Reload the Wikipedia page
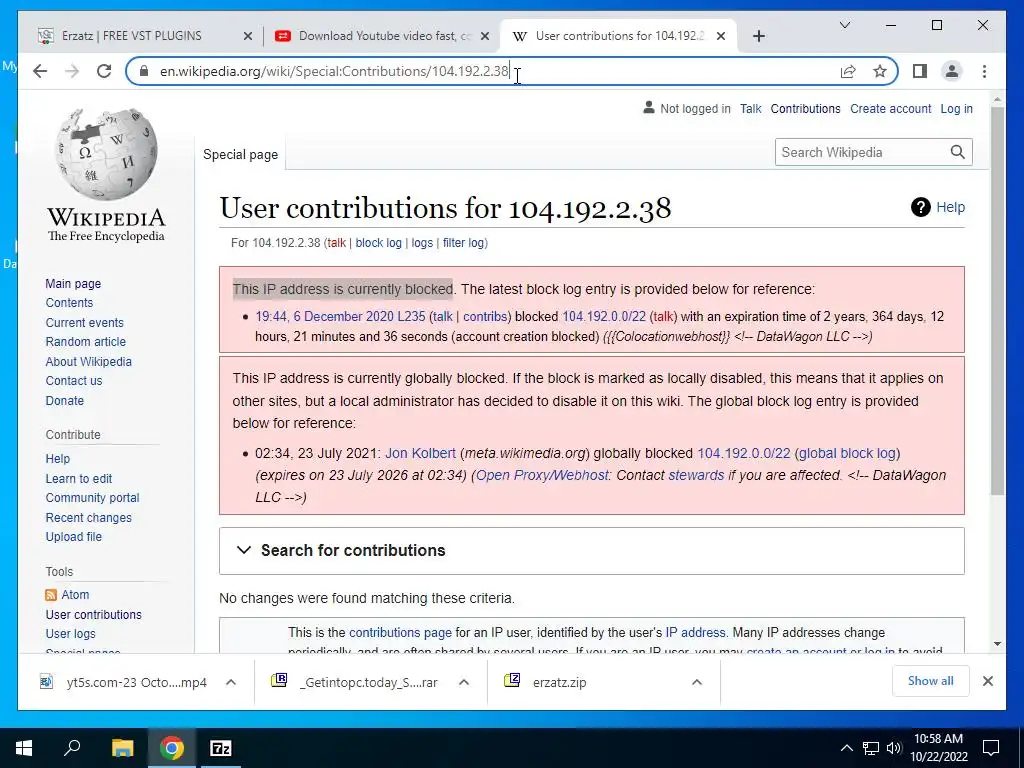This screenshot has height=768, width=1024. pyautogui.click(x=104, y=71)
